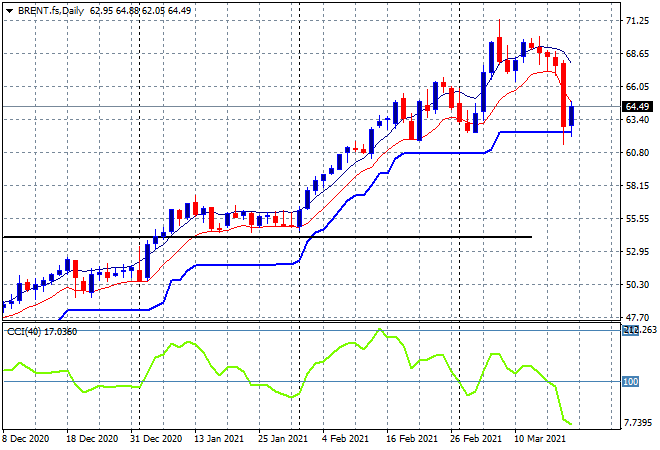Click the 63.40 price axis label
This screenshot has width=660, height=450.
pos(637,120)
